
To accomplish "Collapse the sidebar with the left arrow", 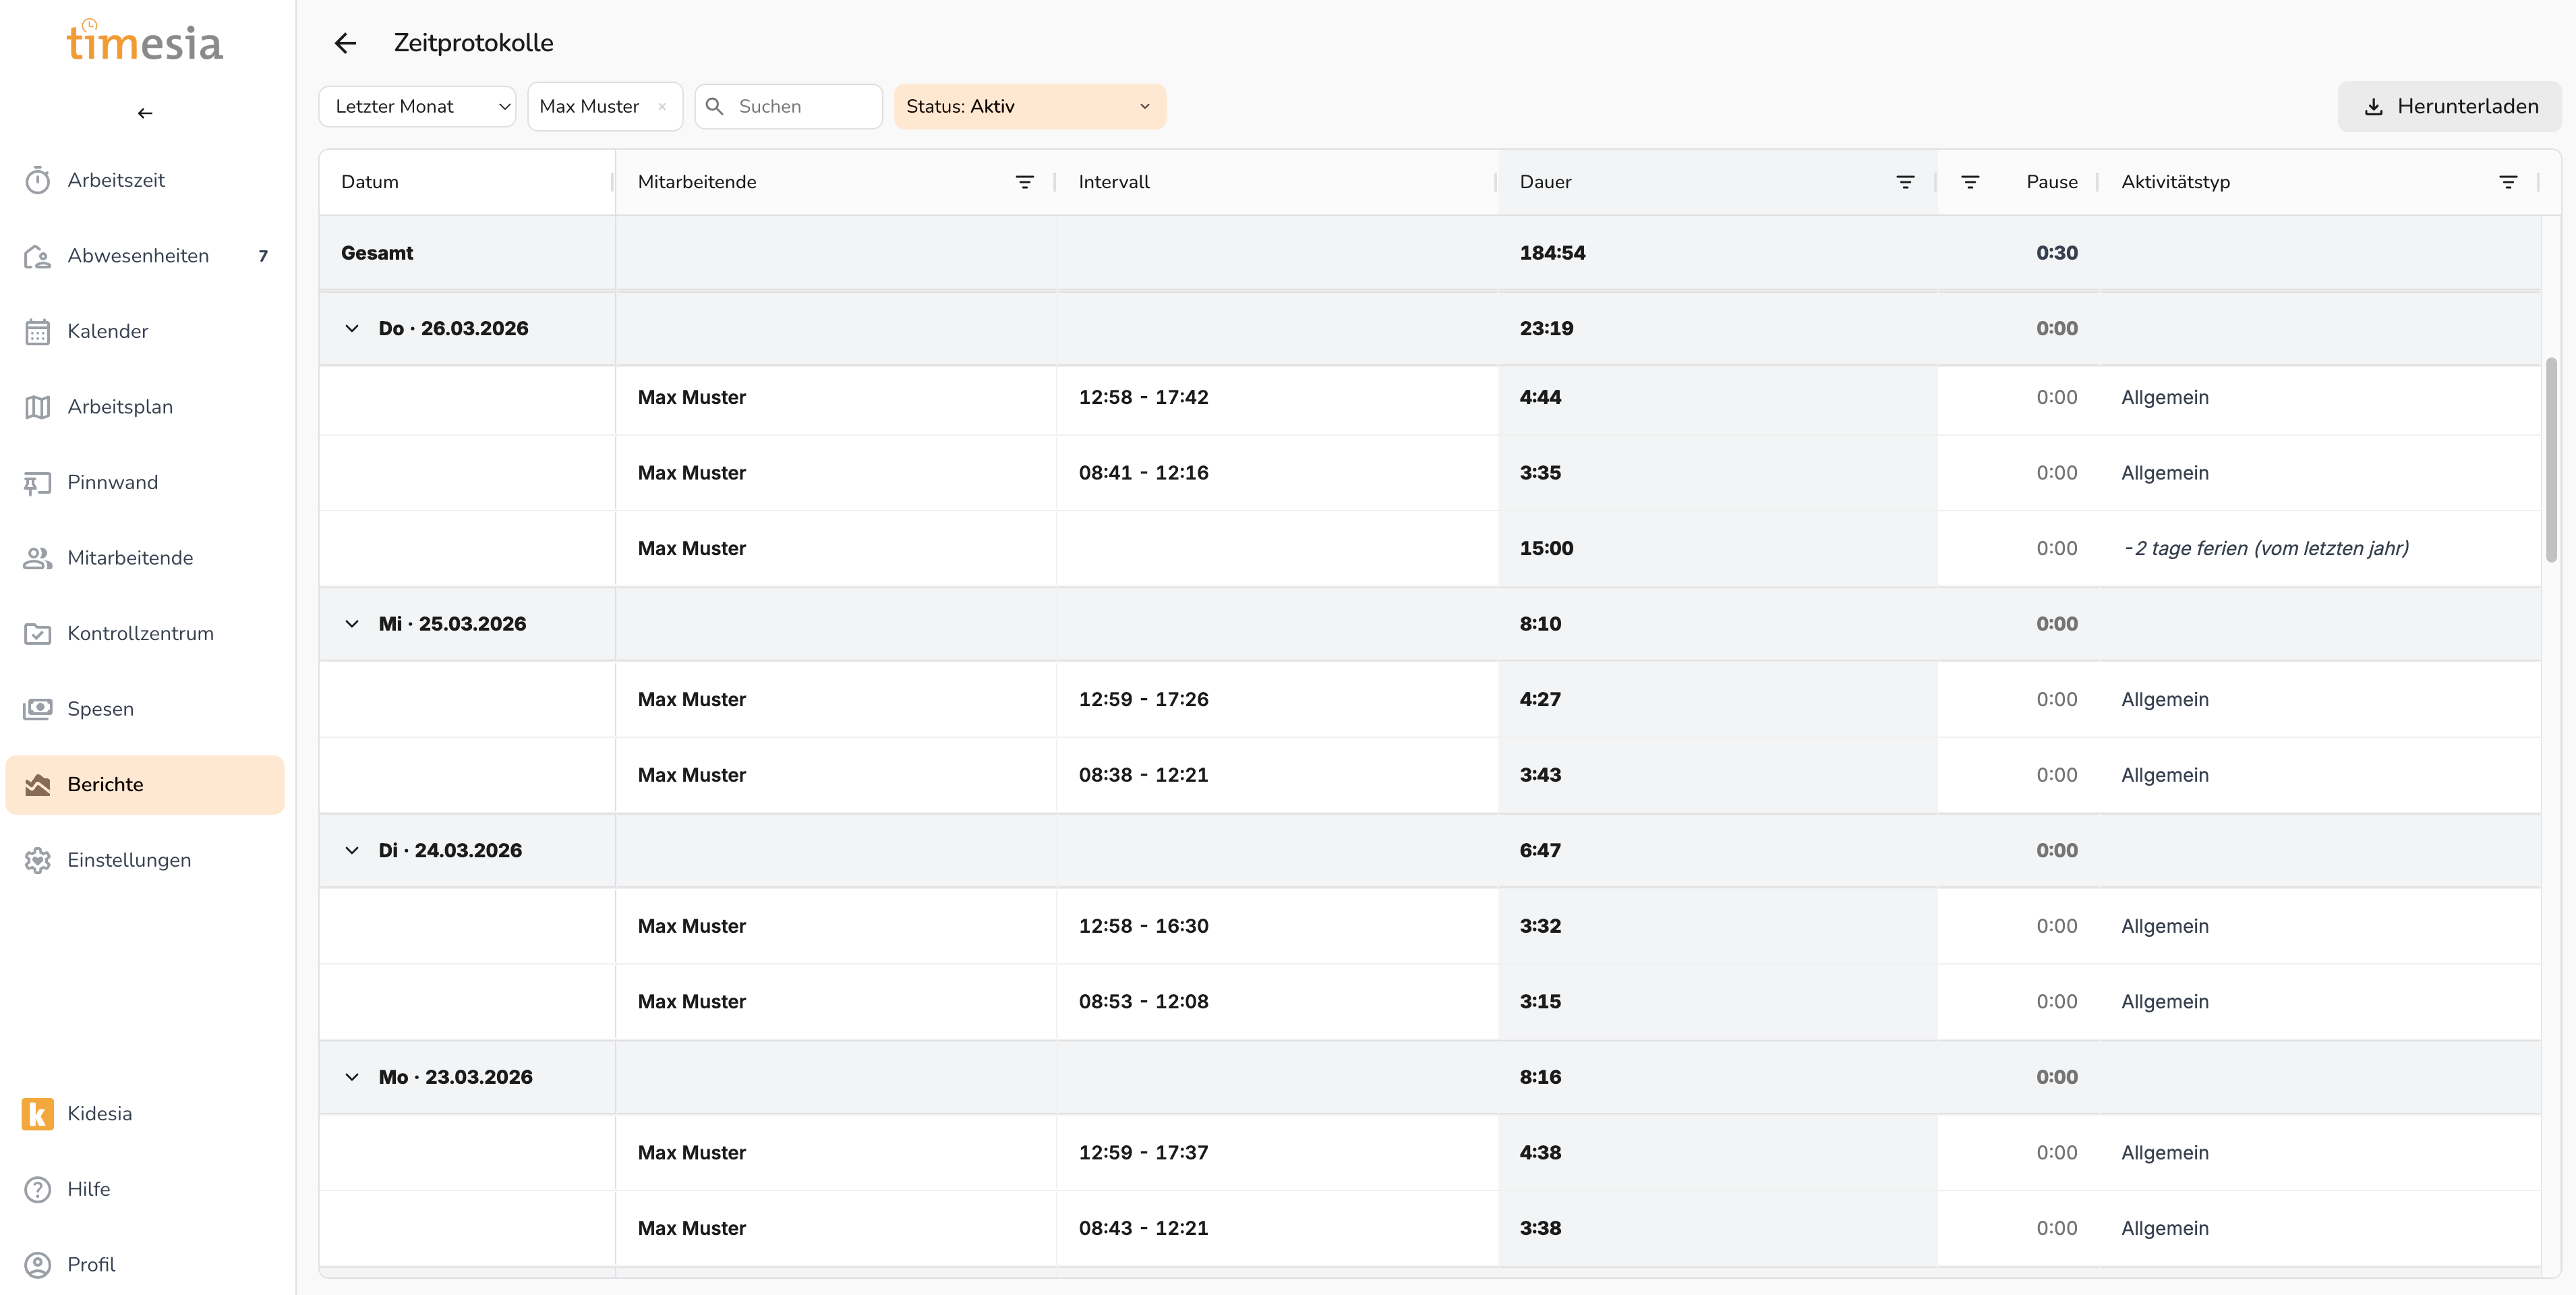I will [x=145, y=113].
